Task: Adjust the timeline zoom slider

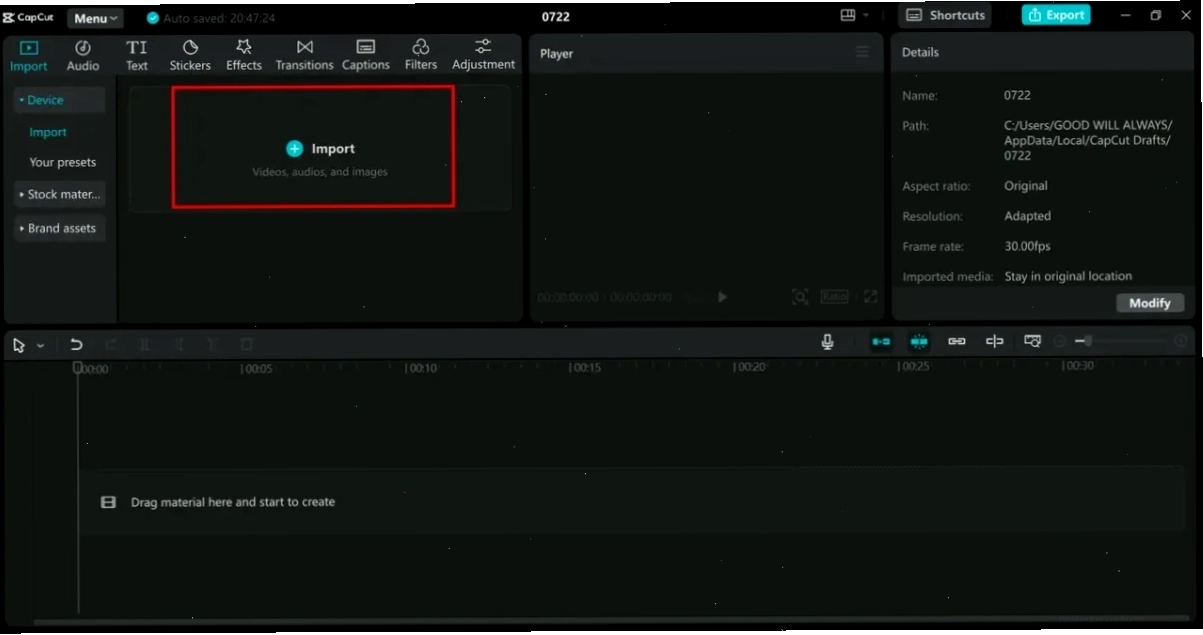Action: point(1120,342)
